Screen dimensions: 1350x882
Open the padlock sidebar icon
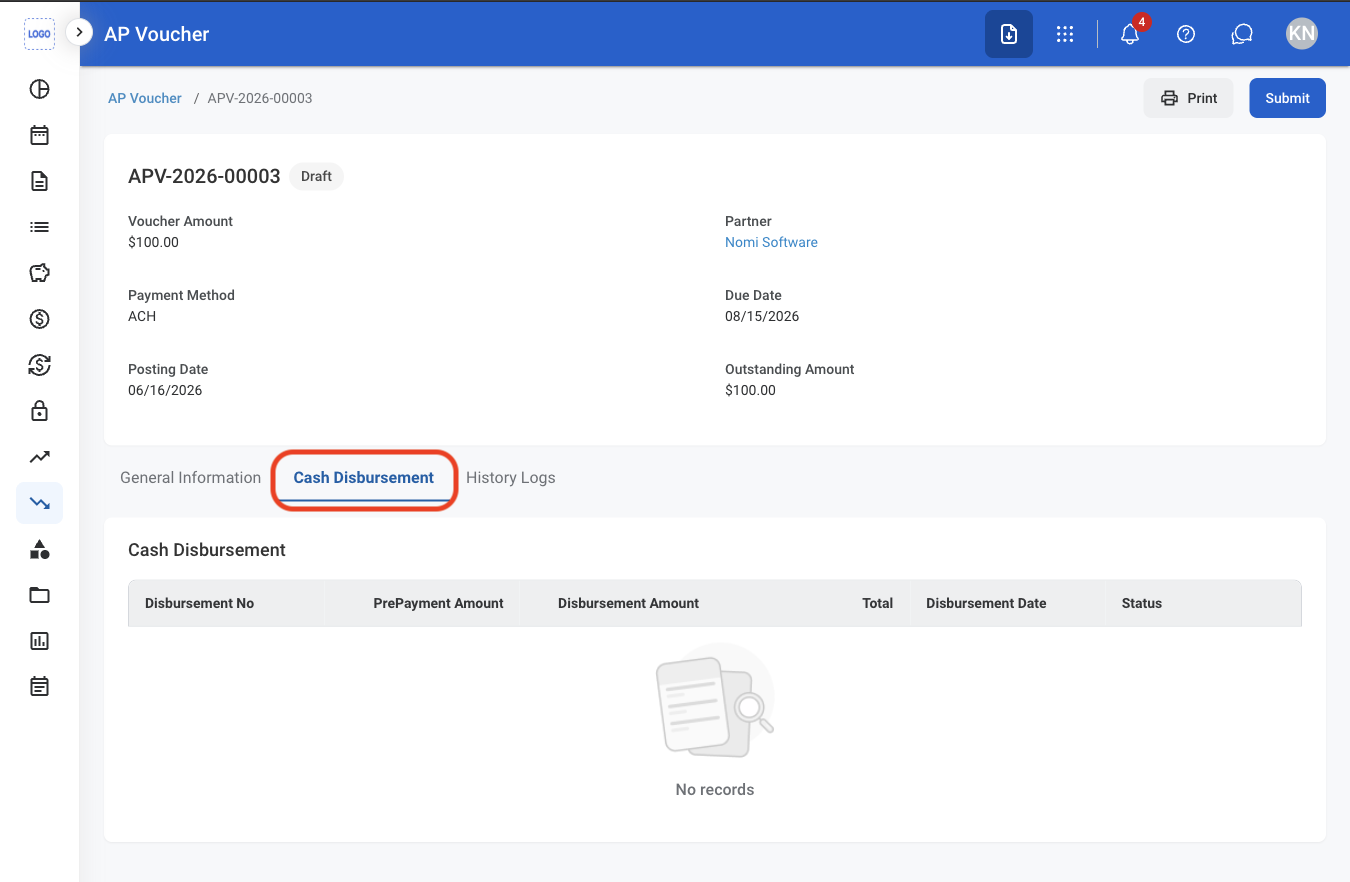(x=39, y=411)
